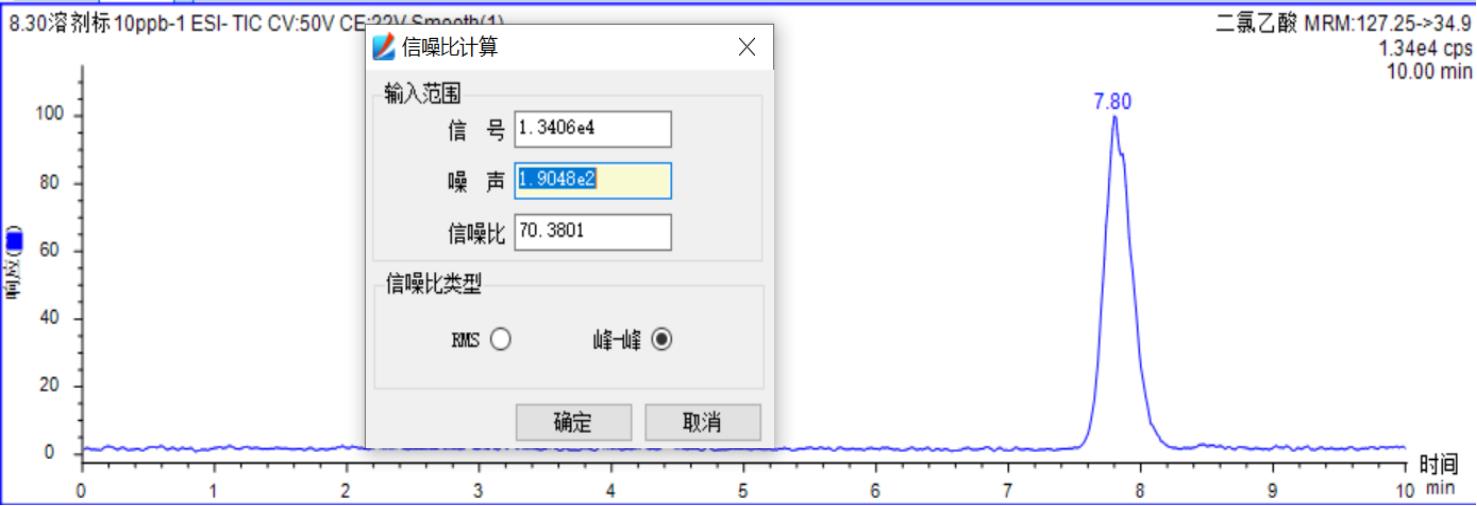Viewport: 1477px width, 506px height.
Task: Cancel with the 取消 button
Action: pos(703,422)
